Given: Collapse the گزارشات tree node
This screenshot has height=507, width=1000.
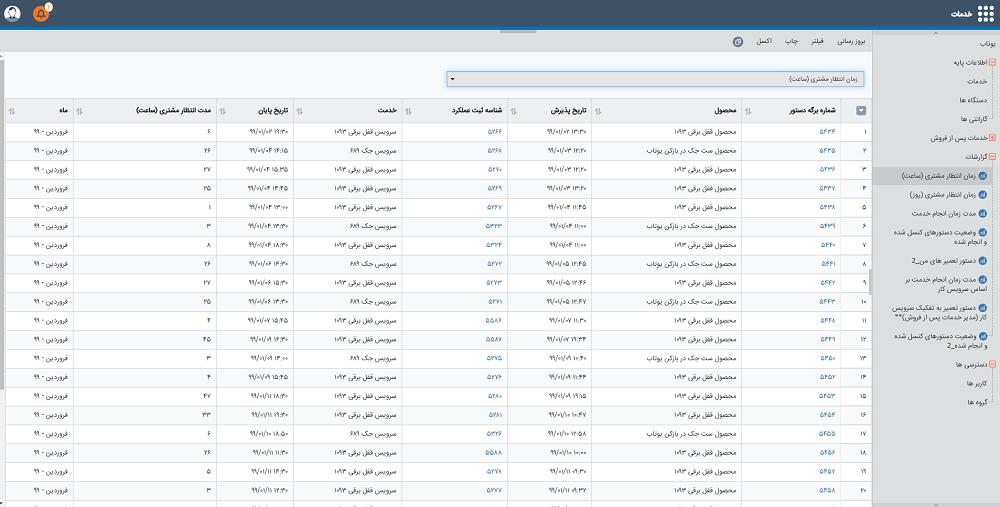Looking at the screenshot, I should [x=992, y=157].
